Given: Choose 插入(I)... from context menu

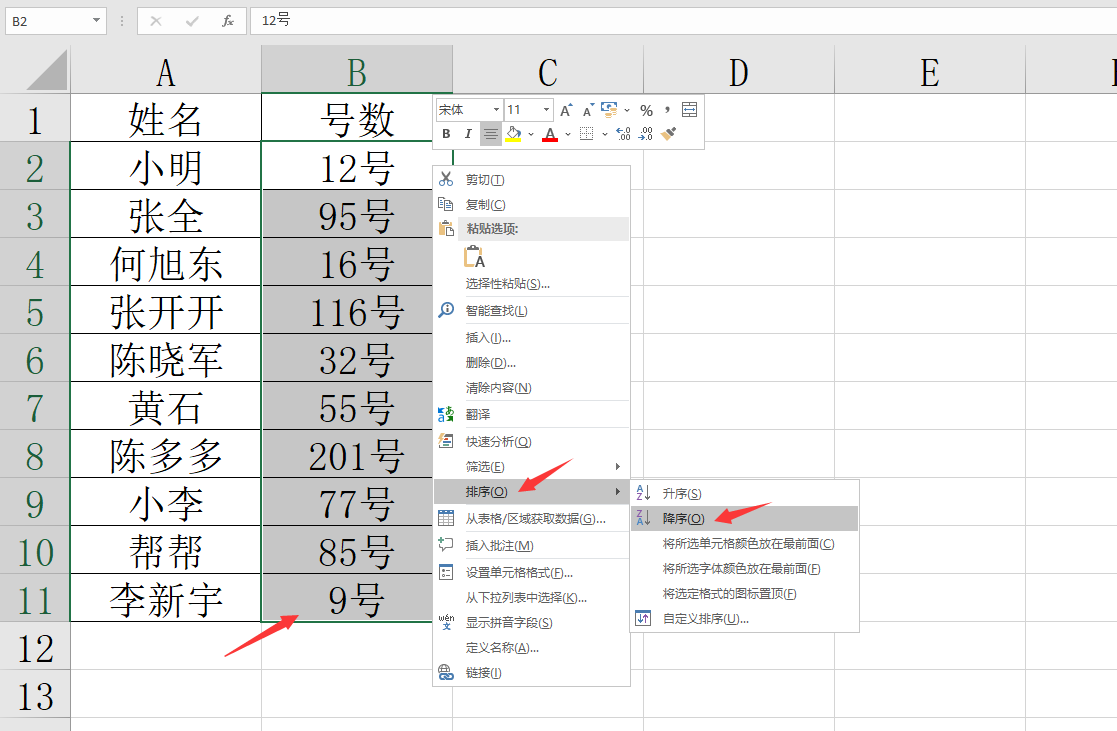Looking at the screenshot, I should point(531,338).
